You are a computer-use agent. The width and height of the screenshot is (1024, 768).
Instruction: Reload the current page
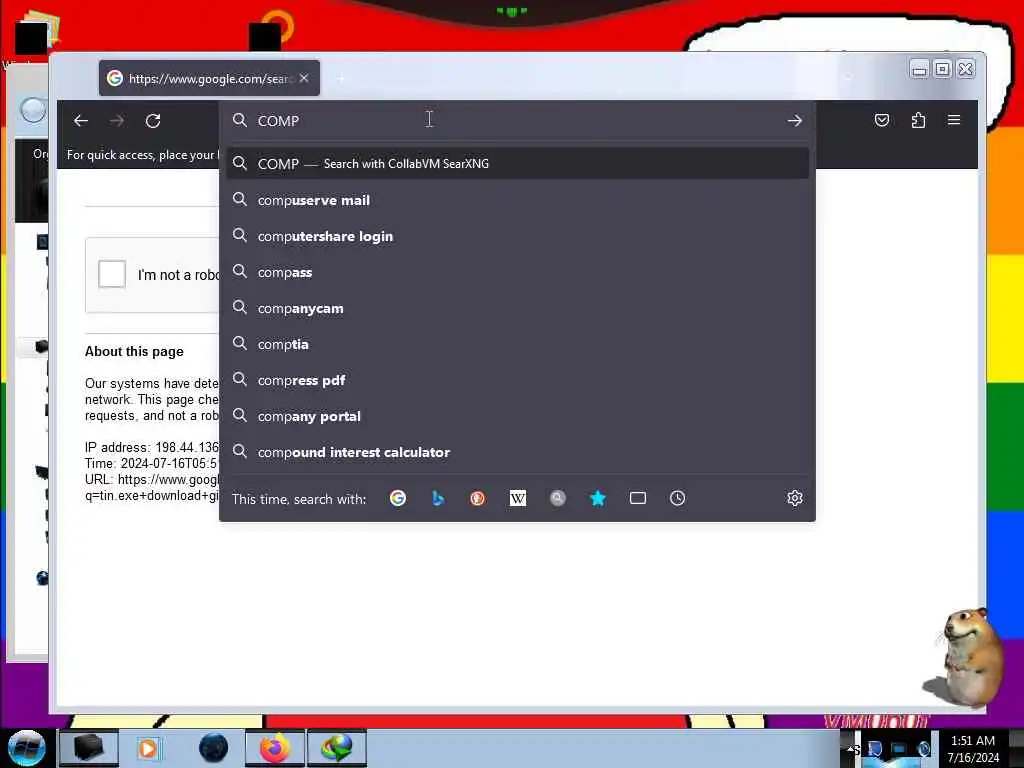pyautogui.click(x=153, y=121)
